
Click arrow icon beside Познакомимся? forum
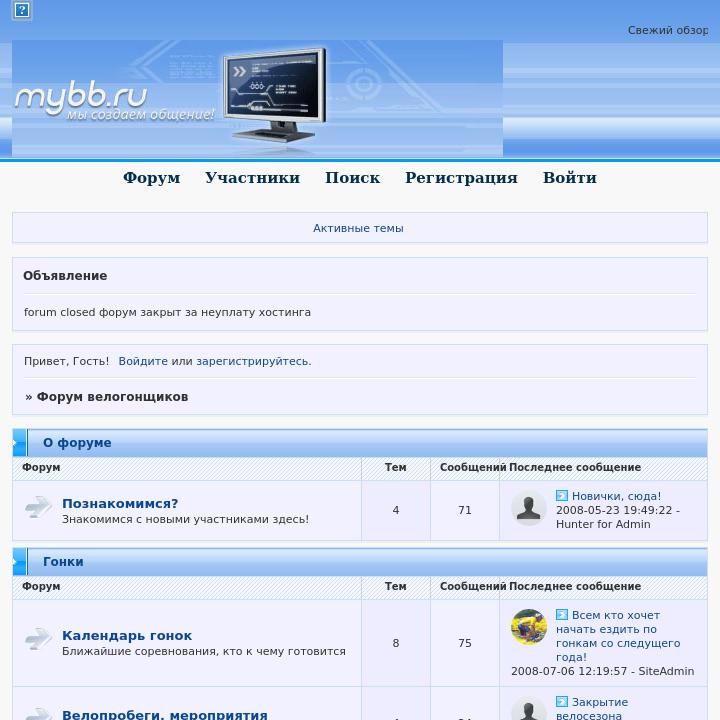click(x=38, y=507)
